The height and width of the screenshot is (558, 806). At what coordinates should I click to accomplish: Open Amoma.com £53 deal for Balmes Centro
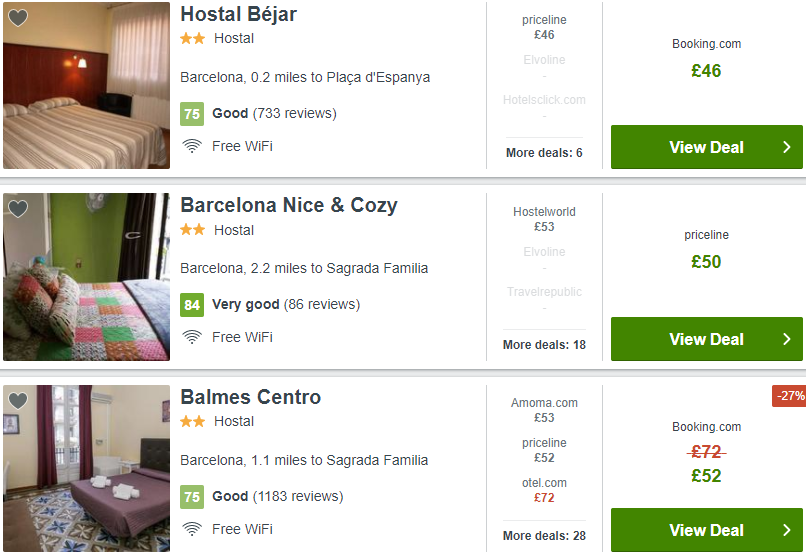pos(544,410)
